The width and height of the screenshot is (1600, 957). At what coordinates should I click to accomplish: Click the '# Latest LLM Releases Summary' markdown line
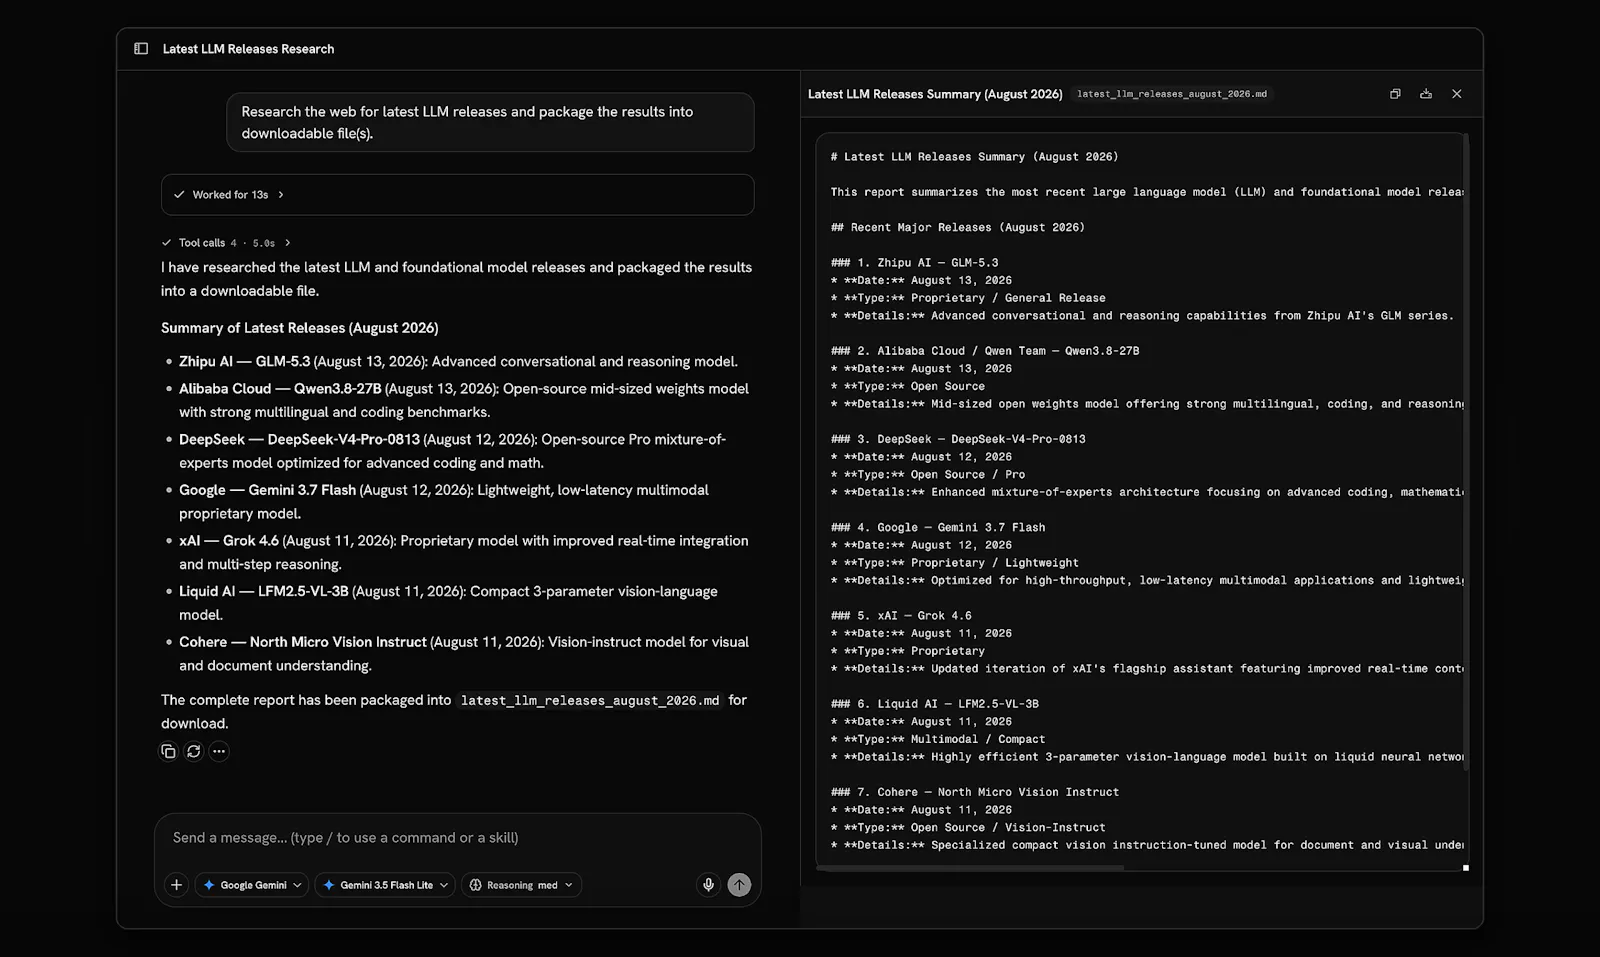pyautogui.click(x=974, y=157)
